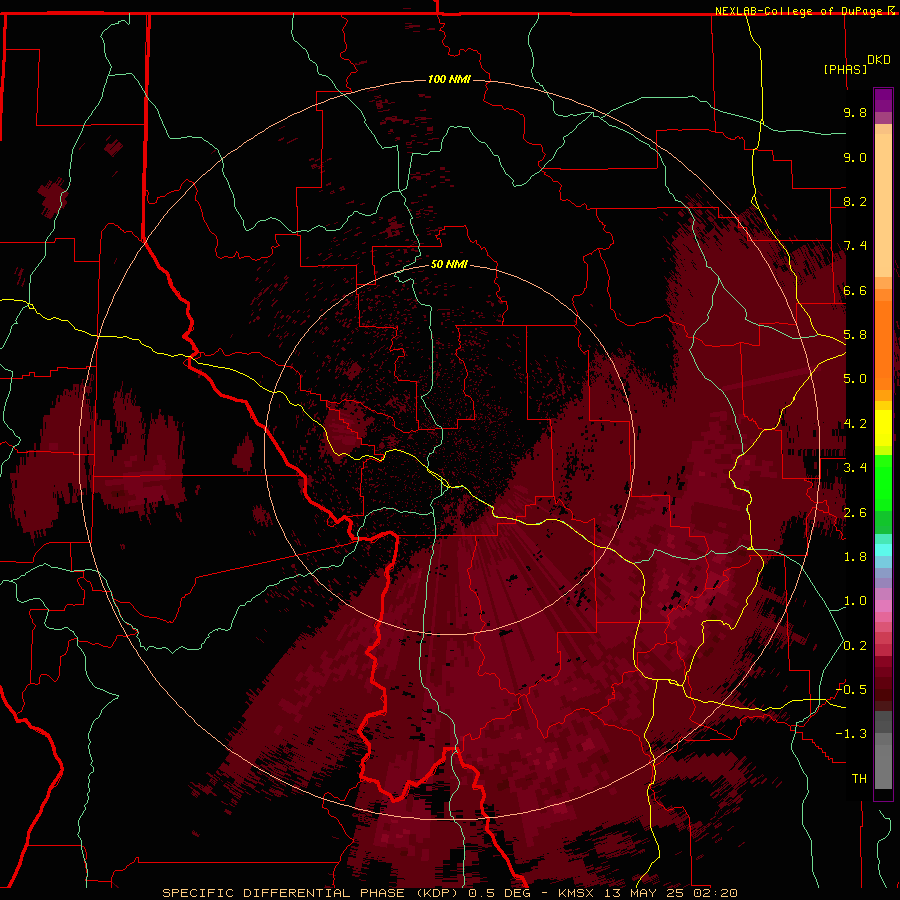Click the cyan segment of the color bar
This screenshot has width=900, height=900.
[883, 549]
